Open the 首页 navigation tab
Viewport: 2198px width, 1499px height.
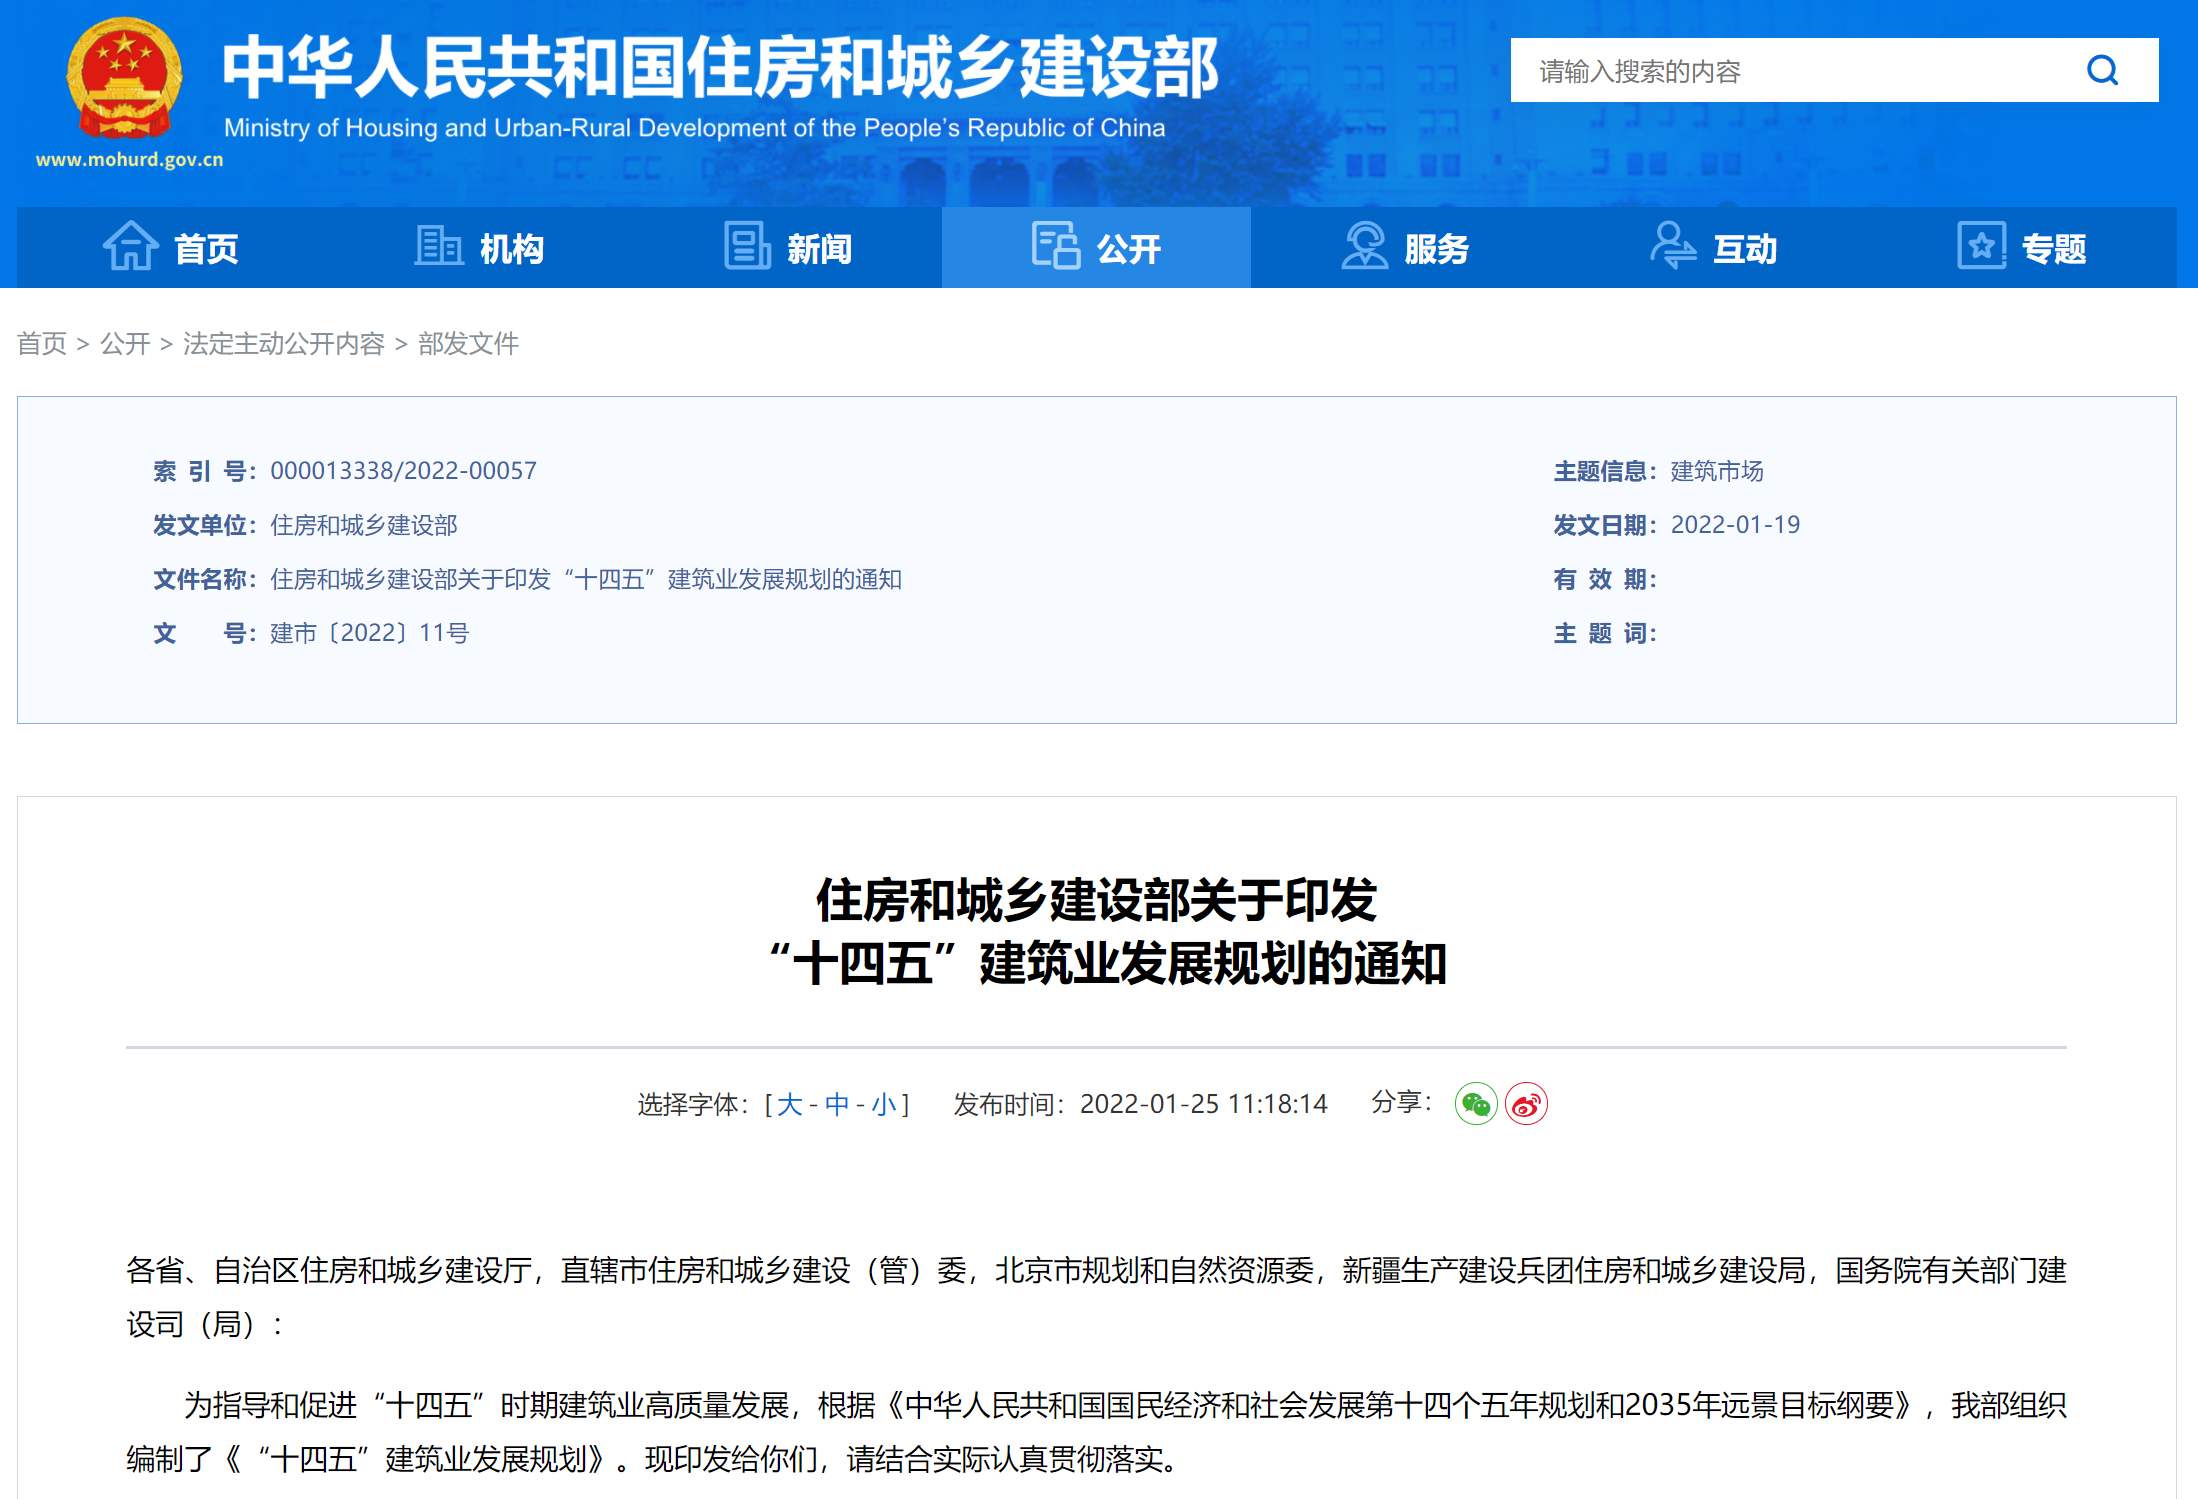point(171,248)
